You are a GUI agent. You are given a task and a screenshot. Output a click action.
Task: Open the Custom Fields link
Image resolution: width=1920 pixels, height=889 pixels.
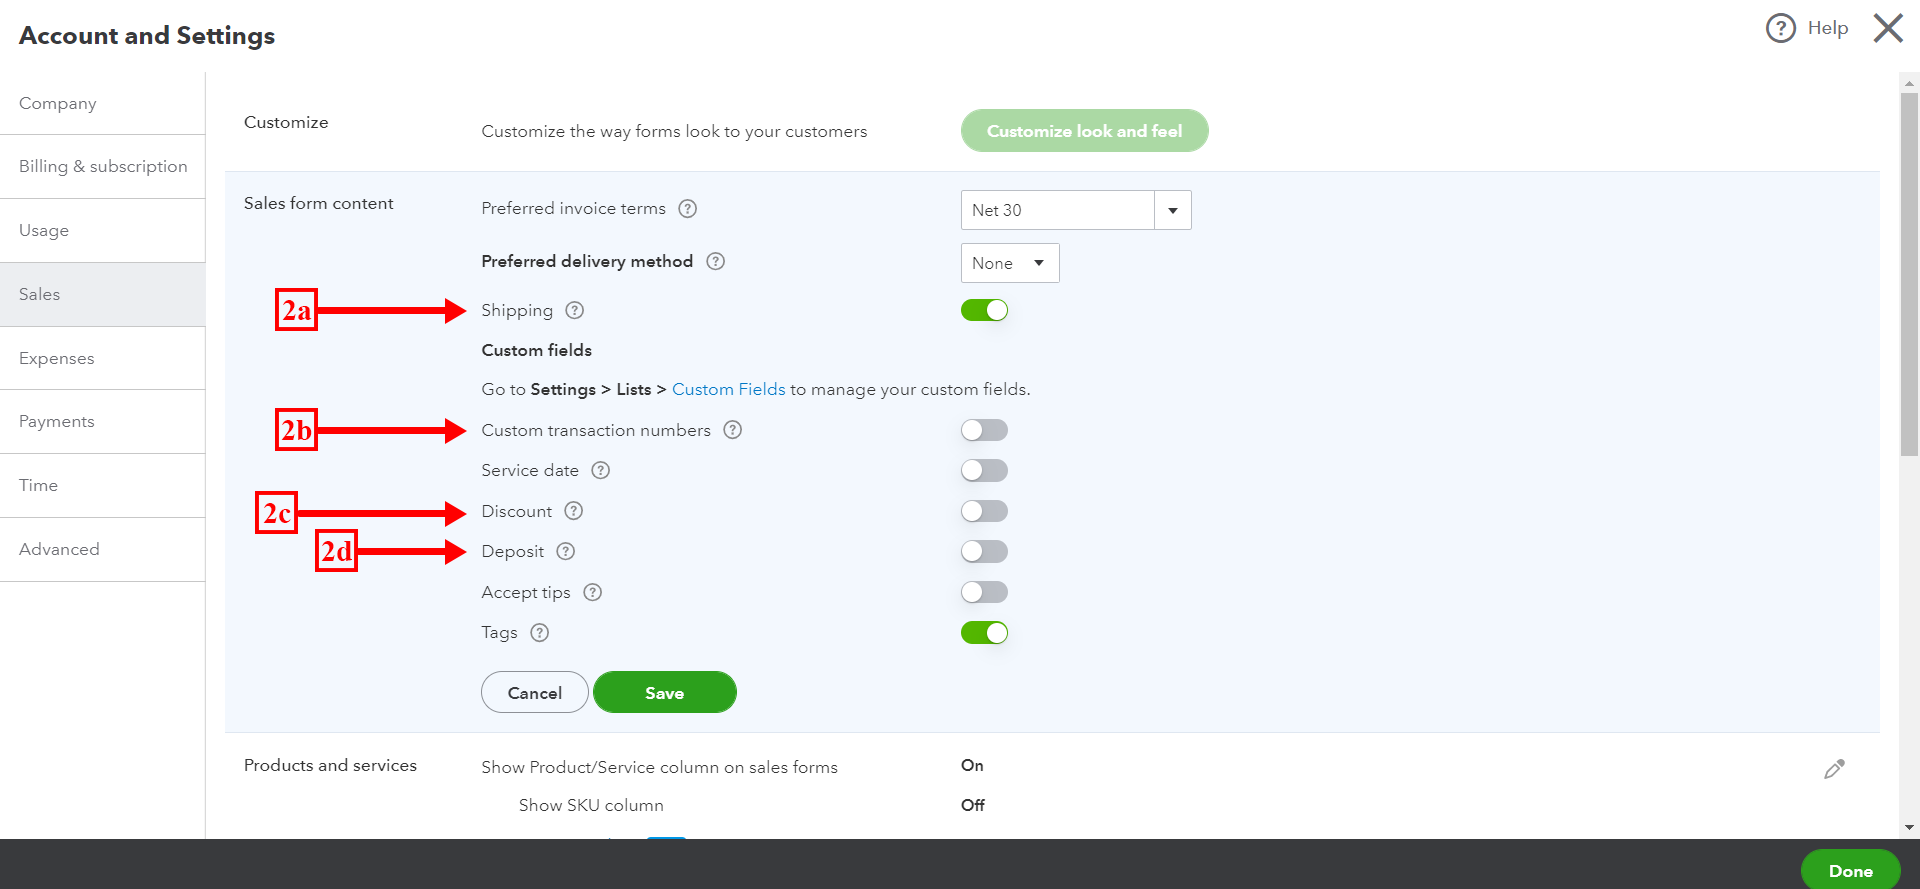click(x=728, y=389)
